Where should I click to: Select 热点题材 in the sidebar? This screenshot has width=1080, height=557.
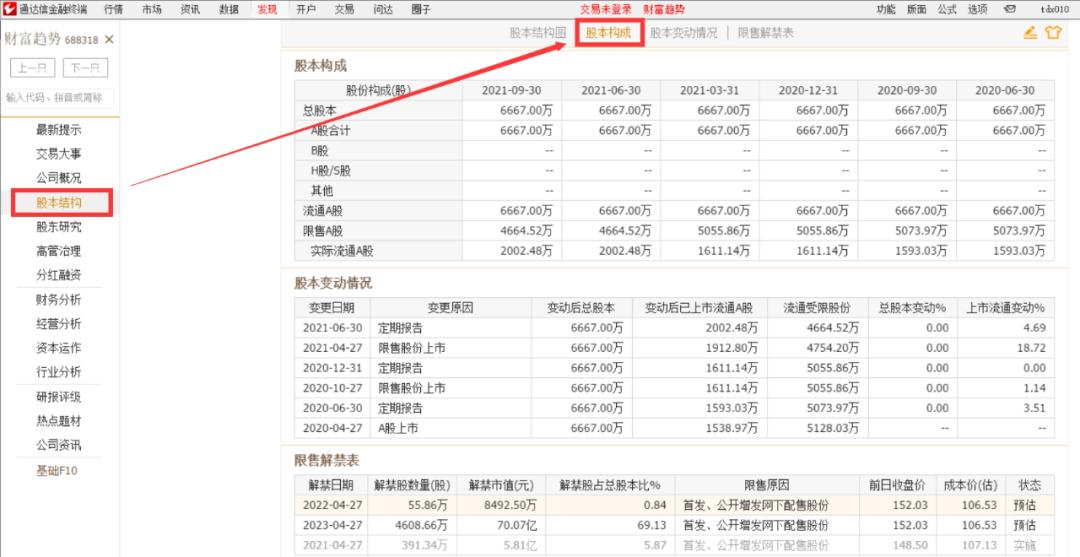click(59, 421)
